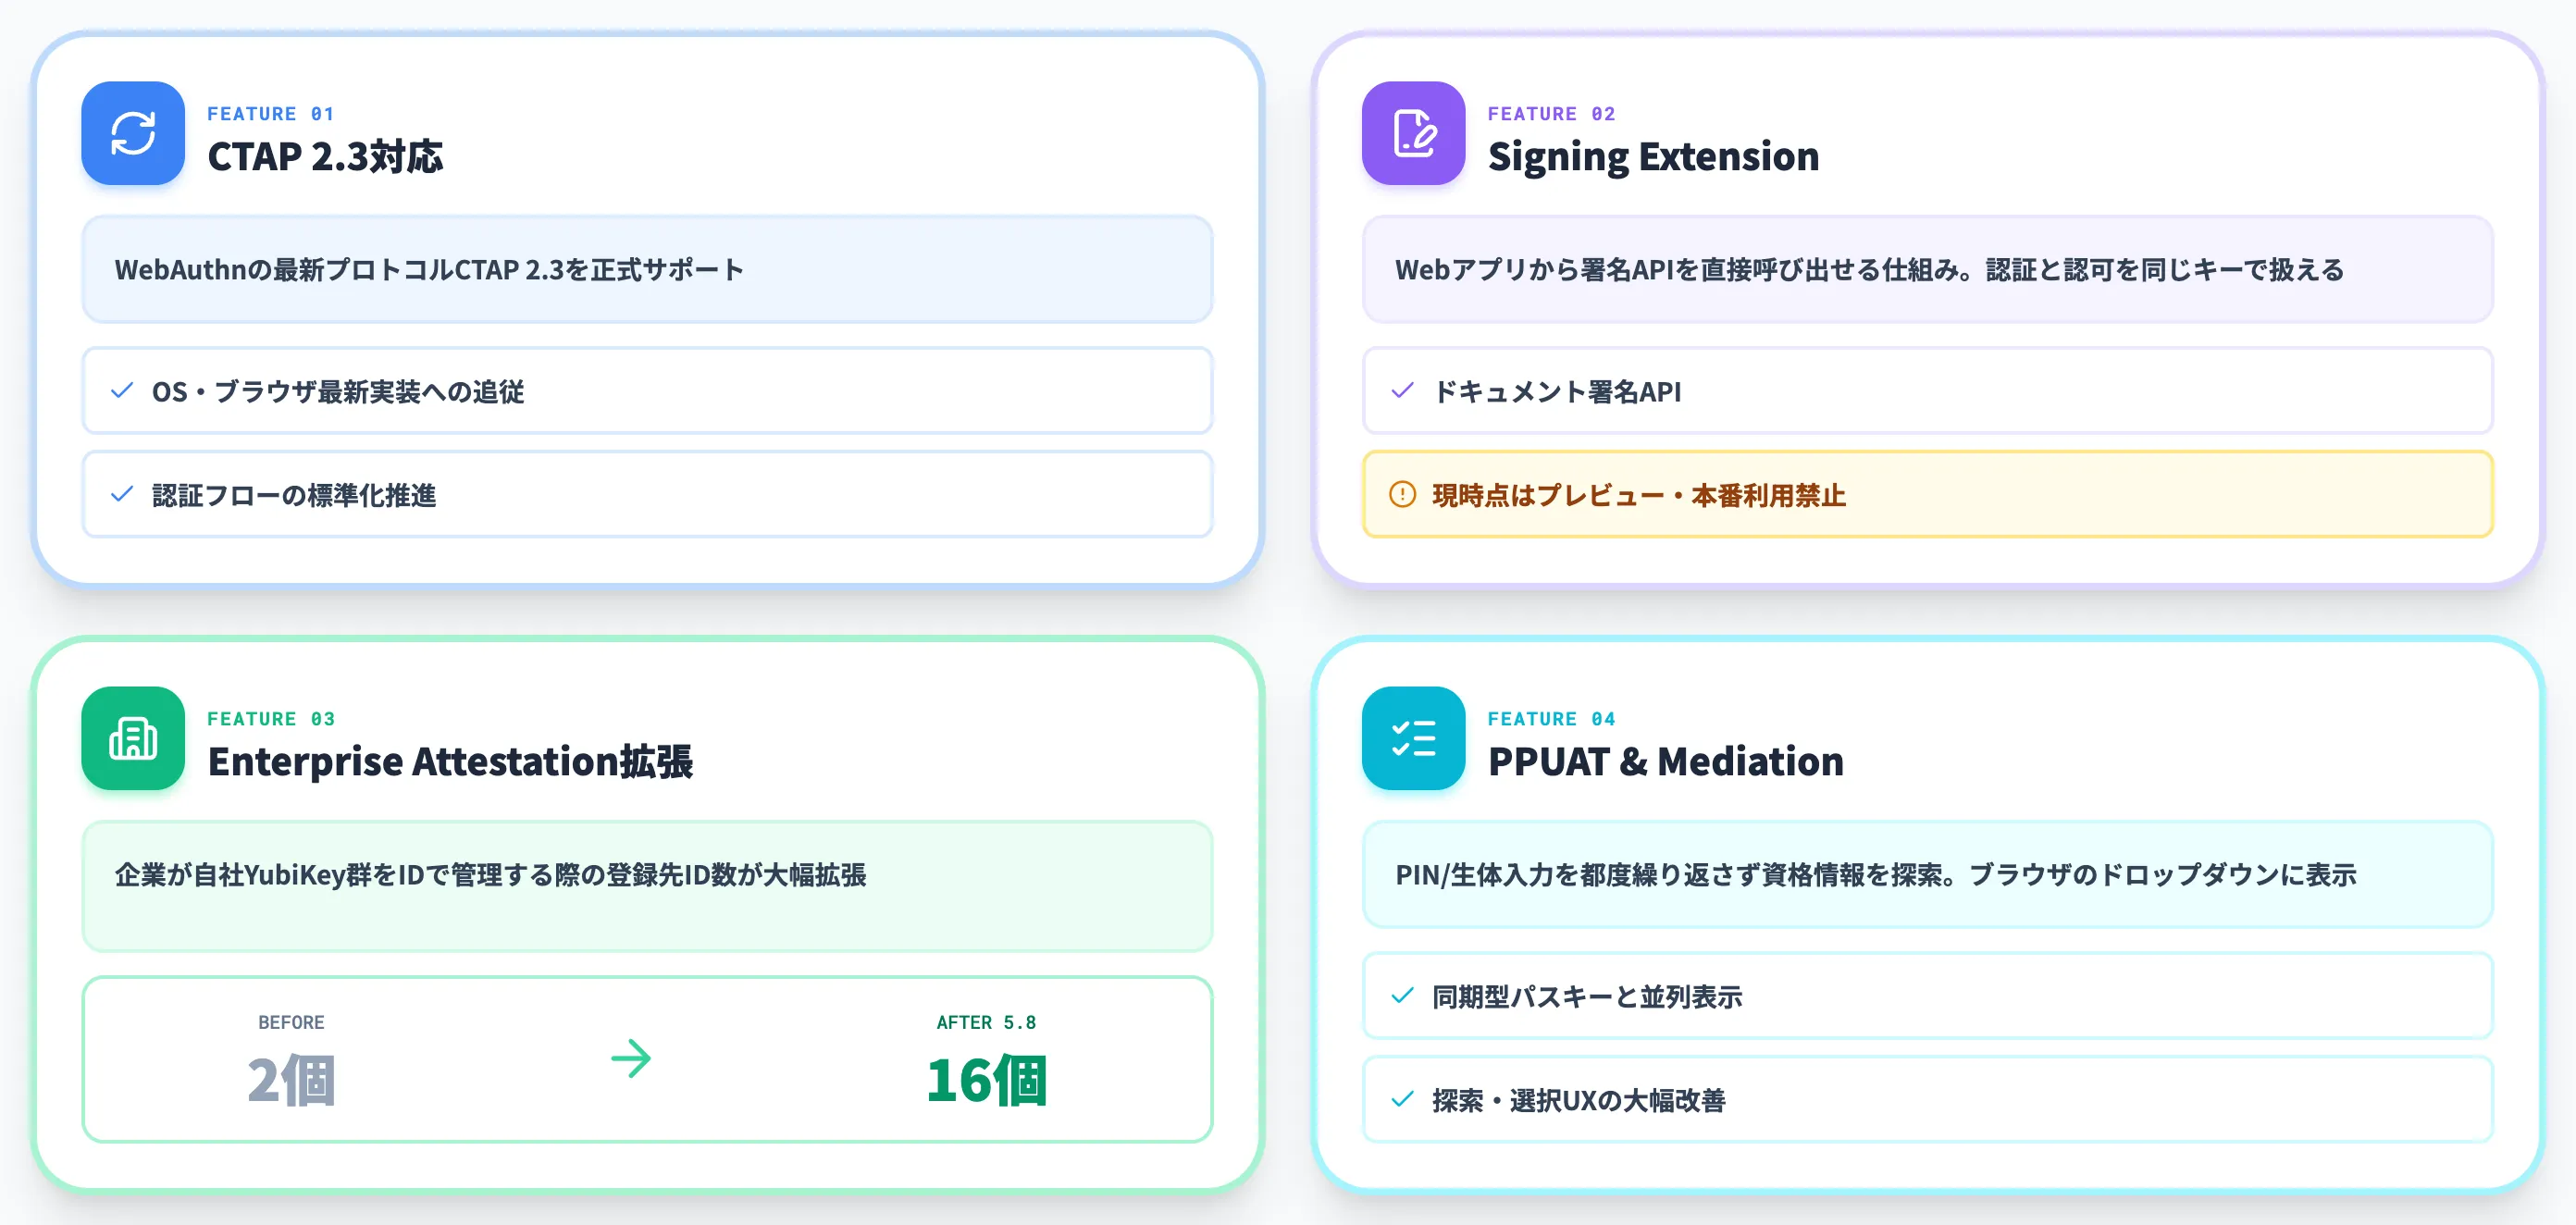Click the PPUAT & Mediation heading
The image size is (2576, 1225).
(1665, 762)
